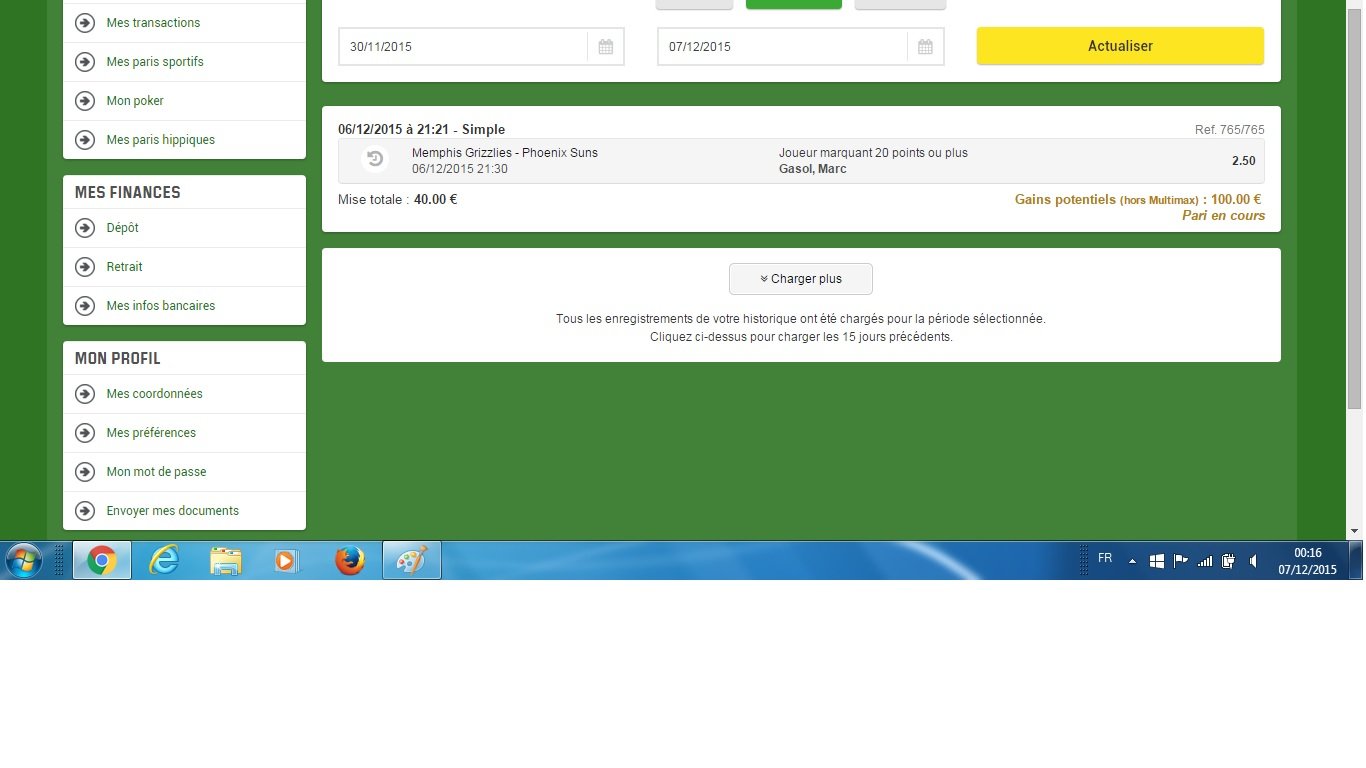Click arrow icon beside Retrait
Image resolution: width=1366 pixels, height=768 pixels.
[85, 266]
